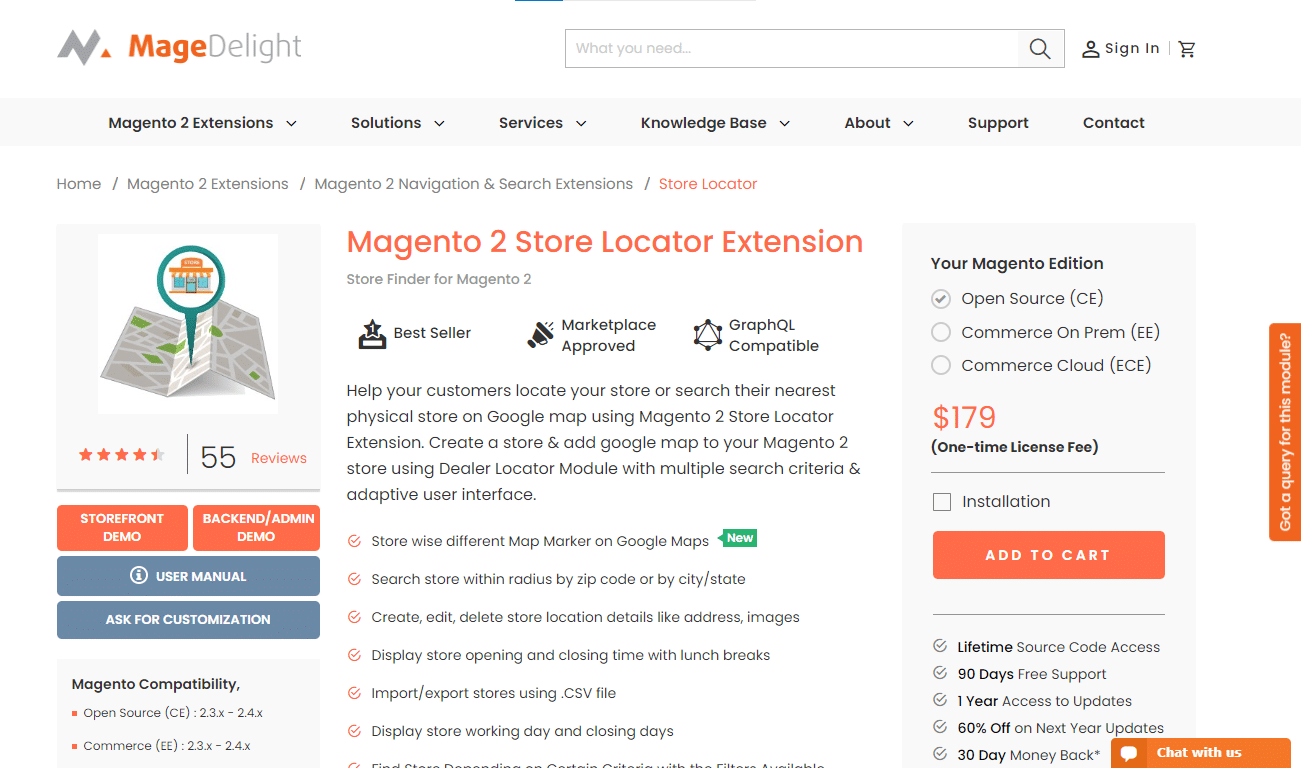
Task: Click the GraphQL Compatible icon
Action: 708,335
